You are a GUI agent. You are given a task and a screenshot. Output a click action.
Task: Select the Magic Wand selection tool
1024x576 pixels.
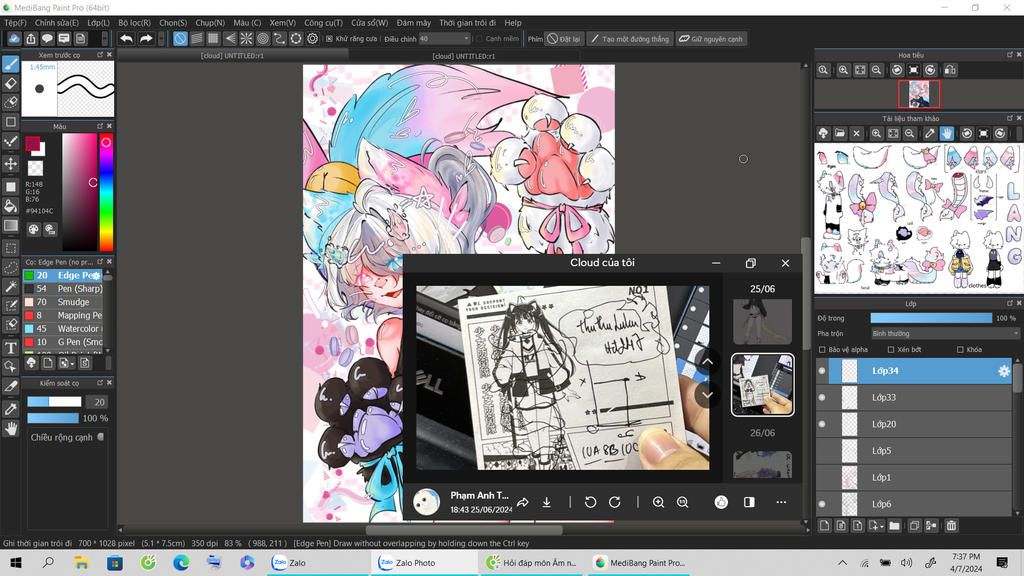(10, 286)
